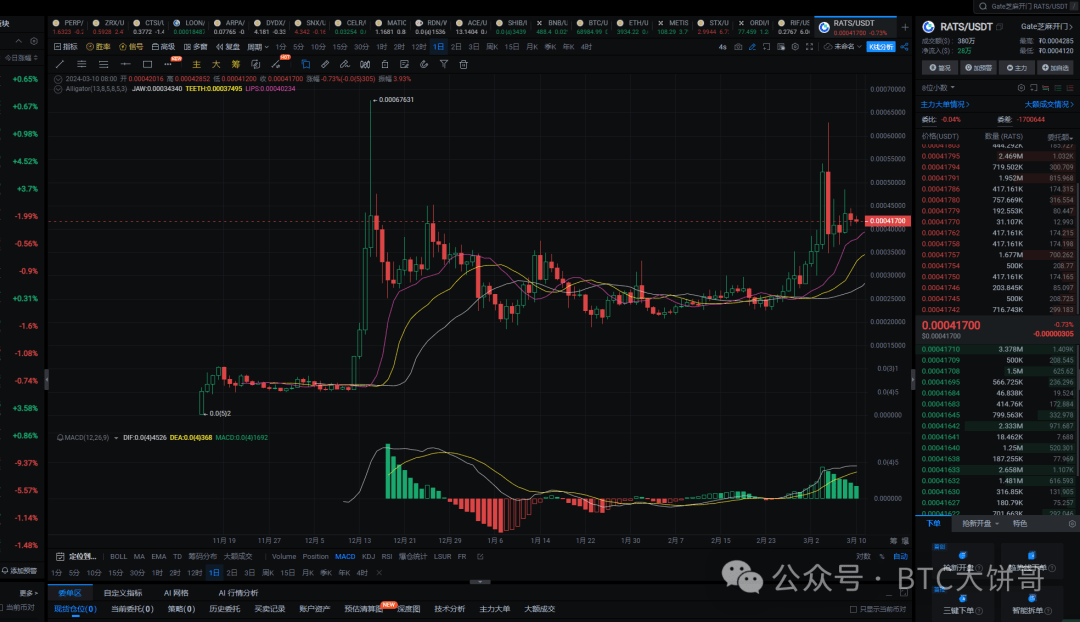This screenshot has height=622, width=1080.
Task: Open the 历史委托 order history tab
Action: pyautogui.click(x=224, y=608)
